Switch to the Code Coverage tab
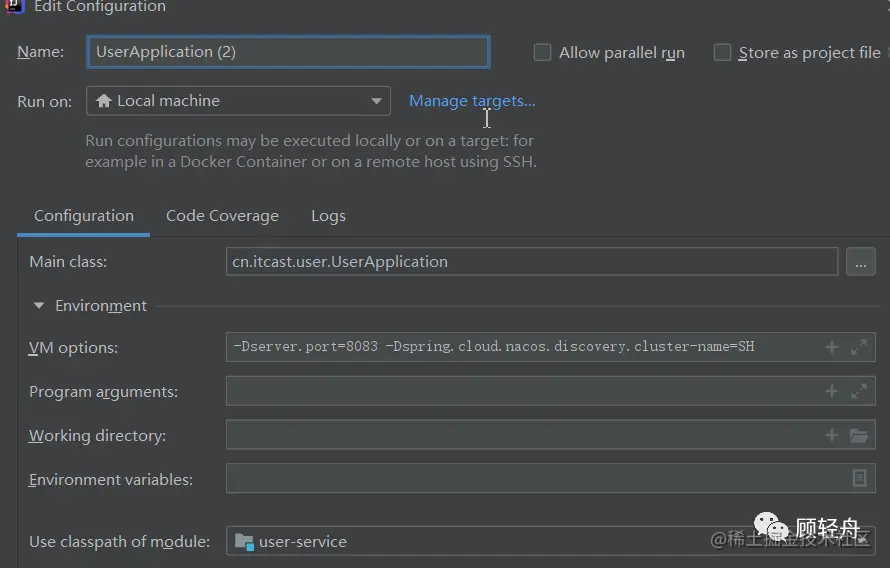 point(222,216)
